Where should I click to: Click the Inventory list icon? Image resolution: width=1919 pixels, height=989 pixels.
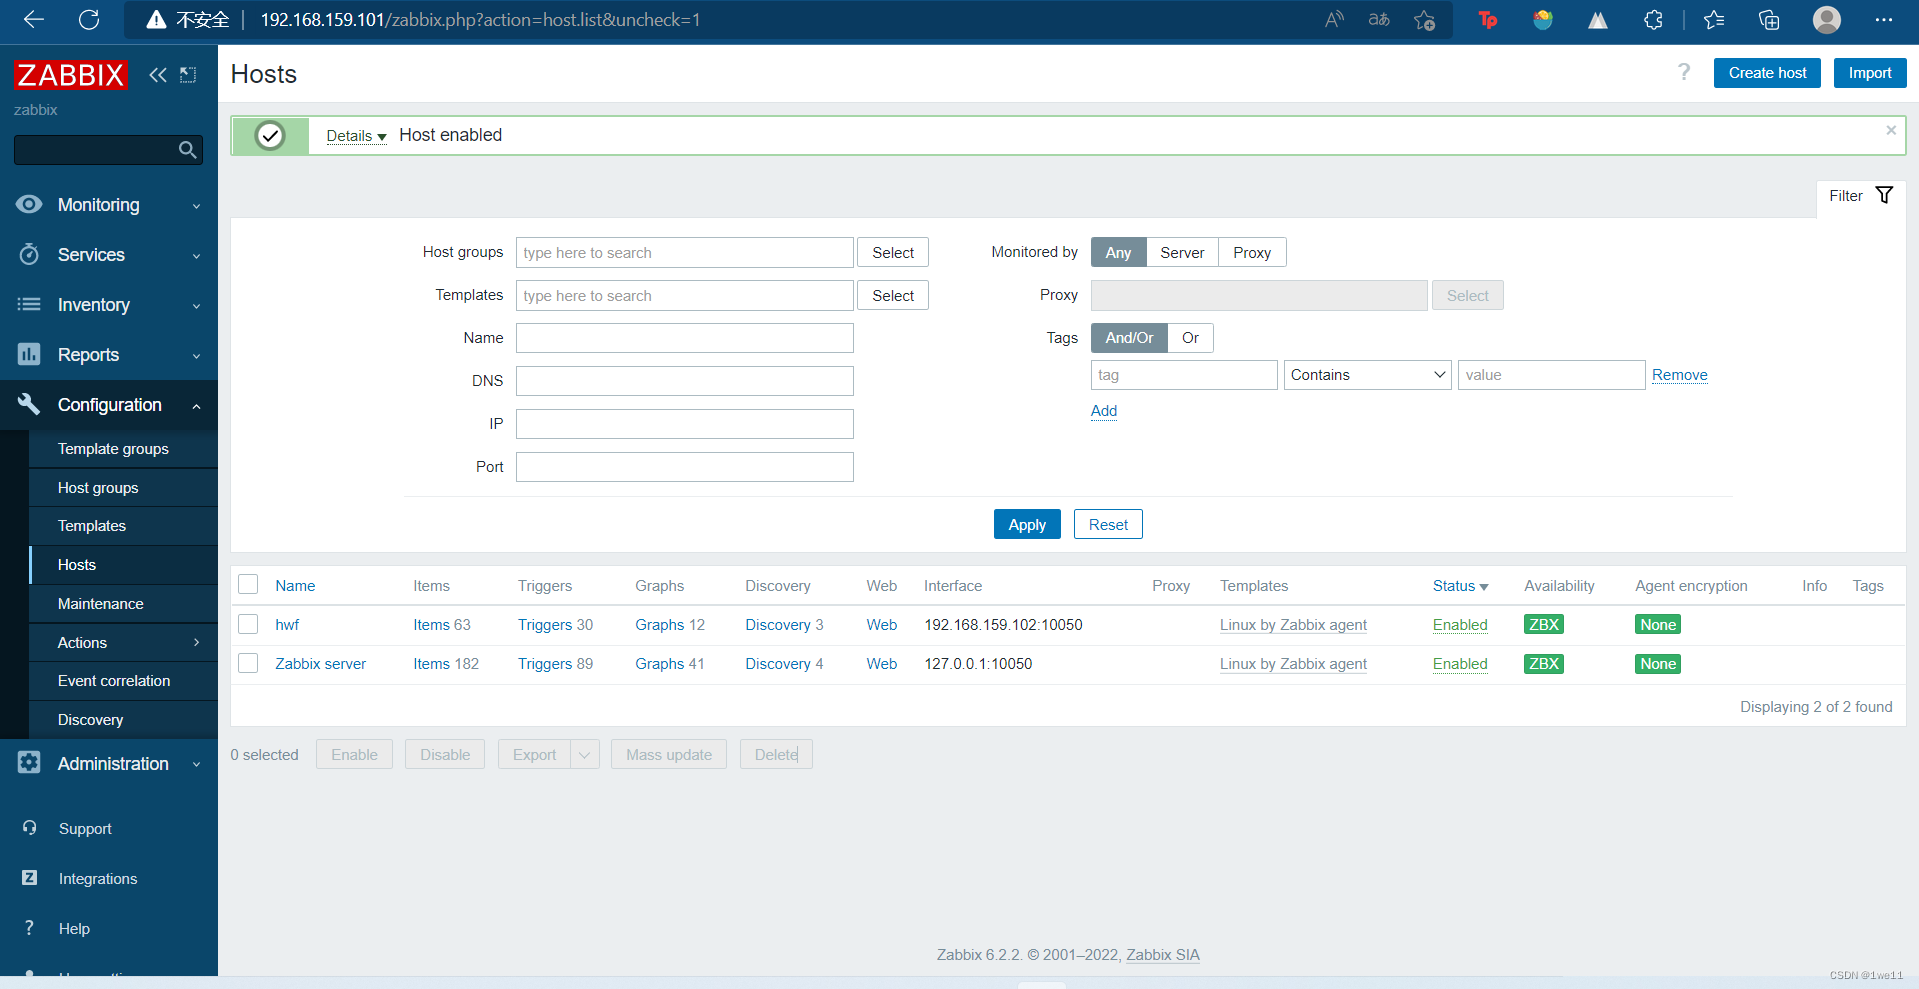[x=29, y=304]
